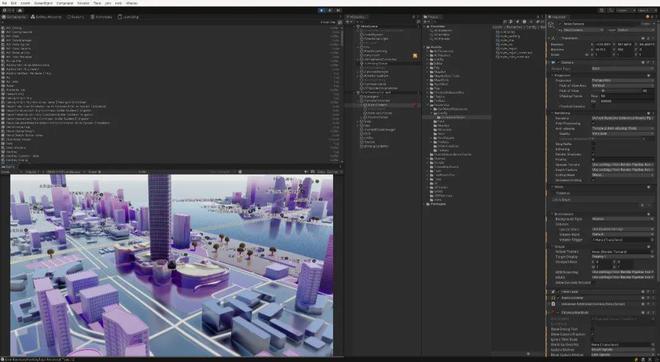Toggle the Stop NaNs checkbox

click(593, 144)
